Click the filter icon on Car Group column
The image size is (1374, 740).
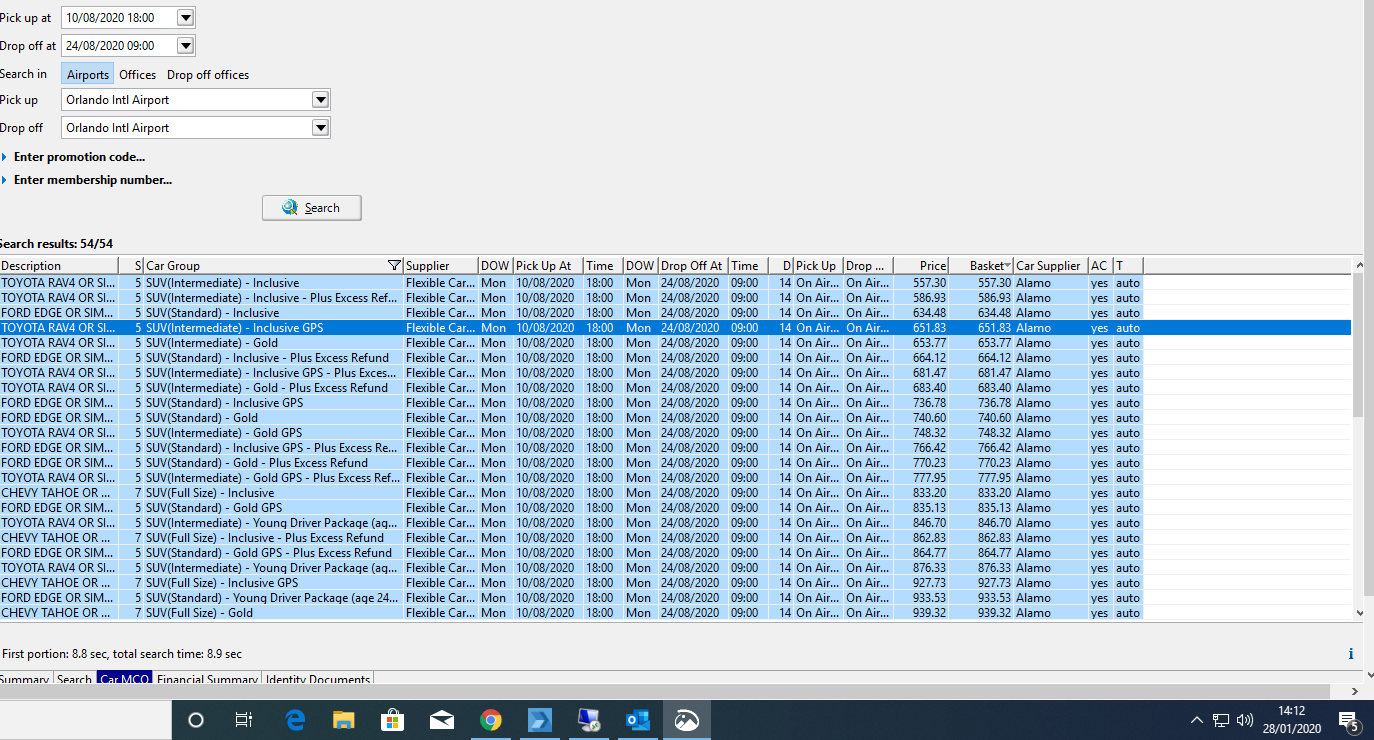[x=394, y=266]
